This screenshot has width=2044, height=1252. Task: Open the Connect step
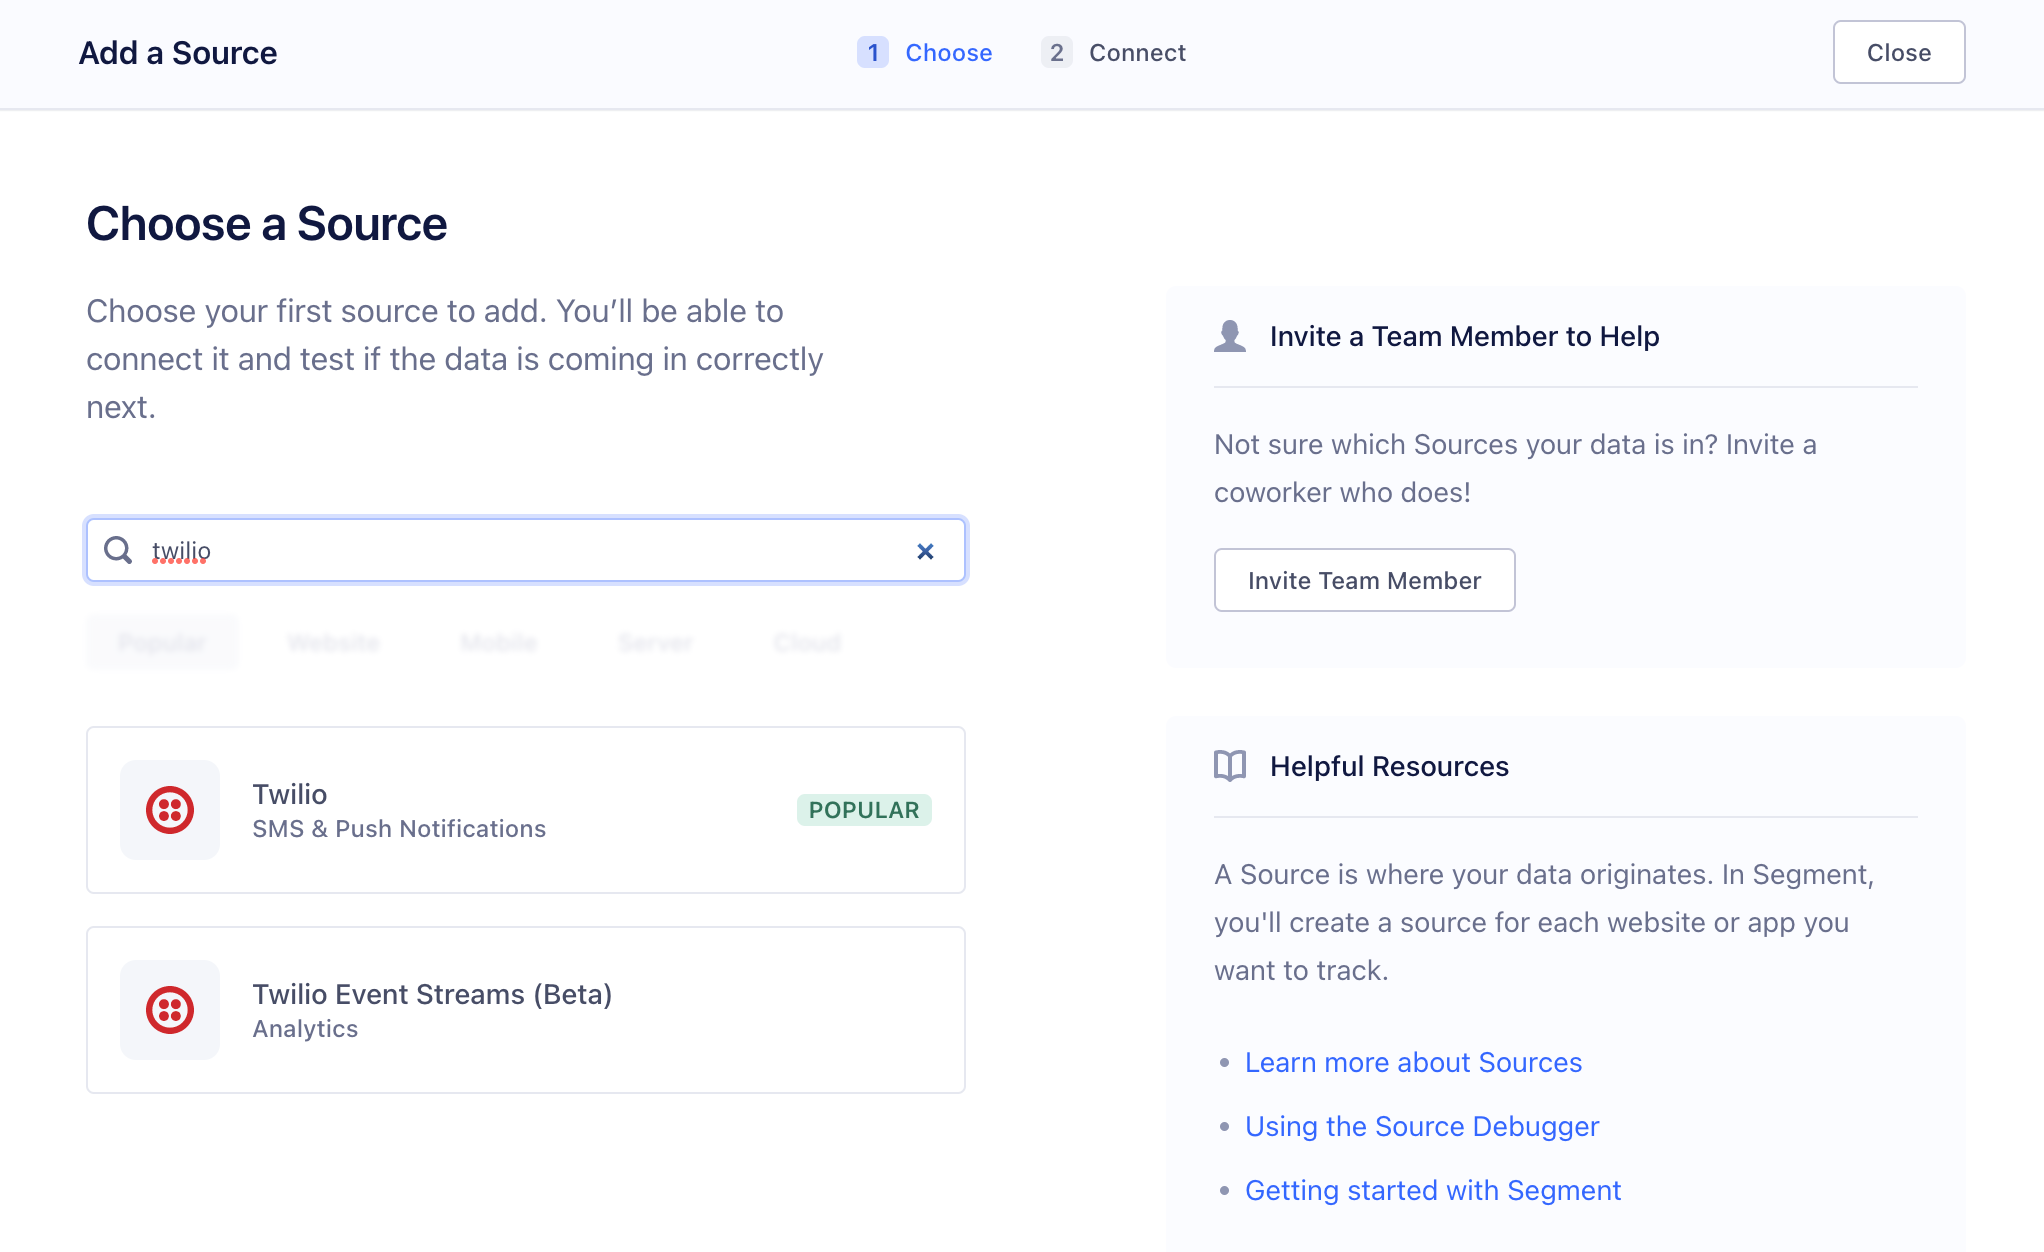point(1137,52)
